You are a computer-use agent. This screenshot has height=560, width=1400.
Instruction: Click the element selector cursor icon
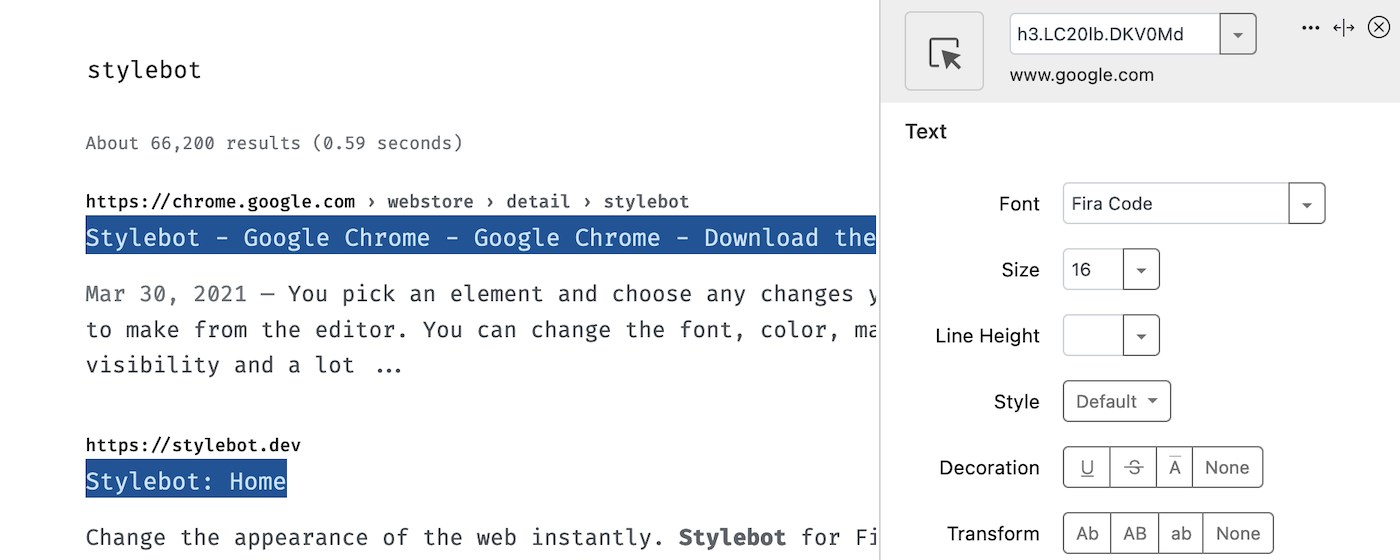point(944,52)
